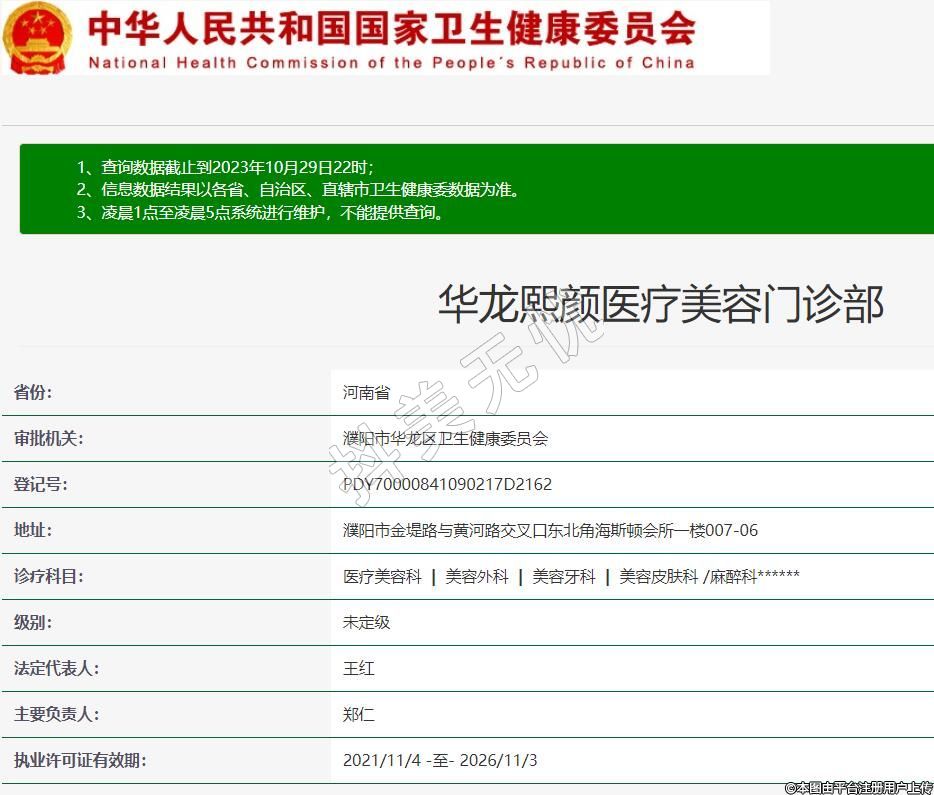Select the 省份 row label
Screen dimensions: 934x795
[x=33, y=392]
